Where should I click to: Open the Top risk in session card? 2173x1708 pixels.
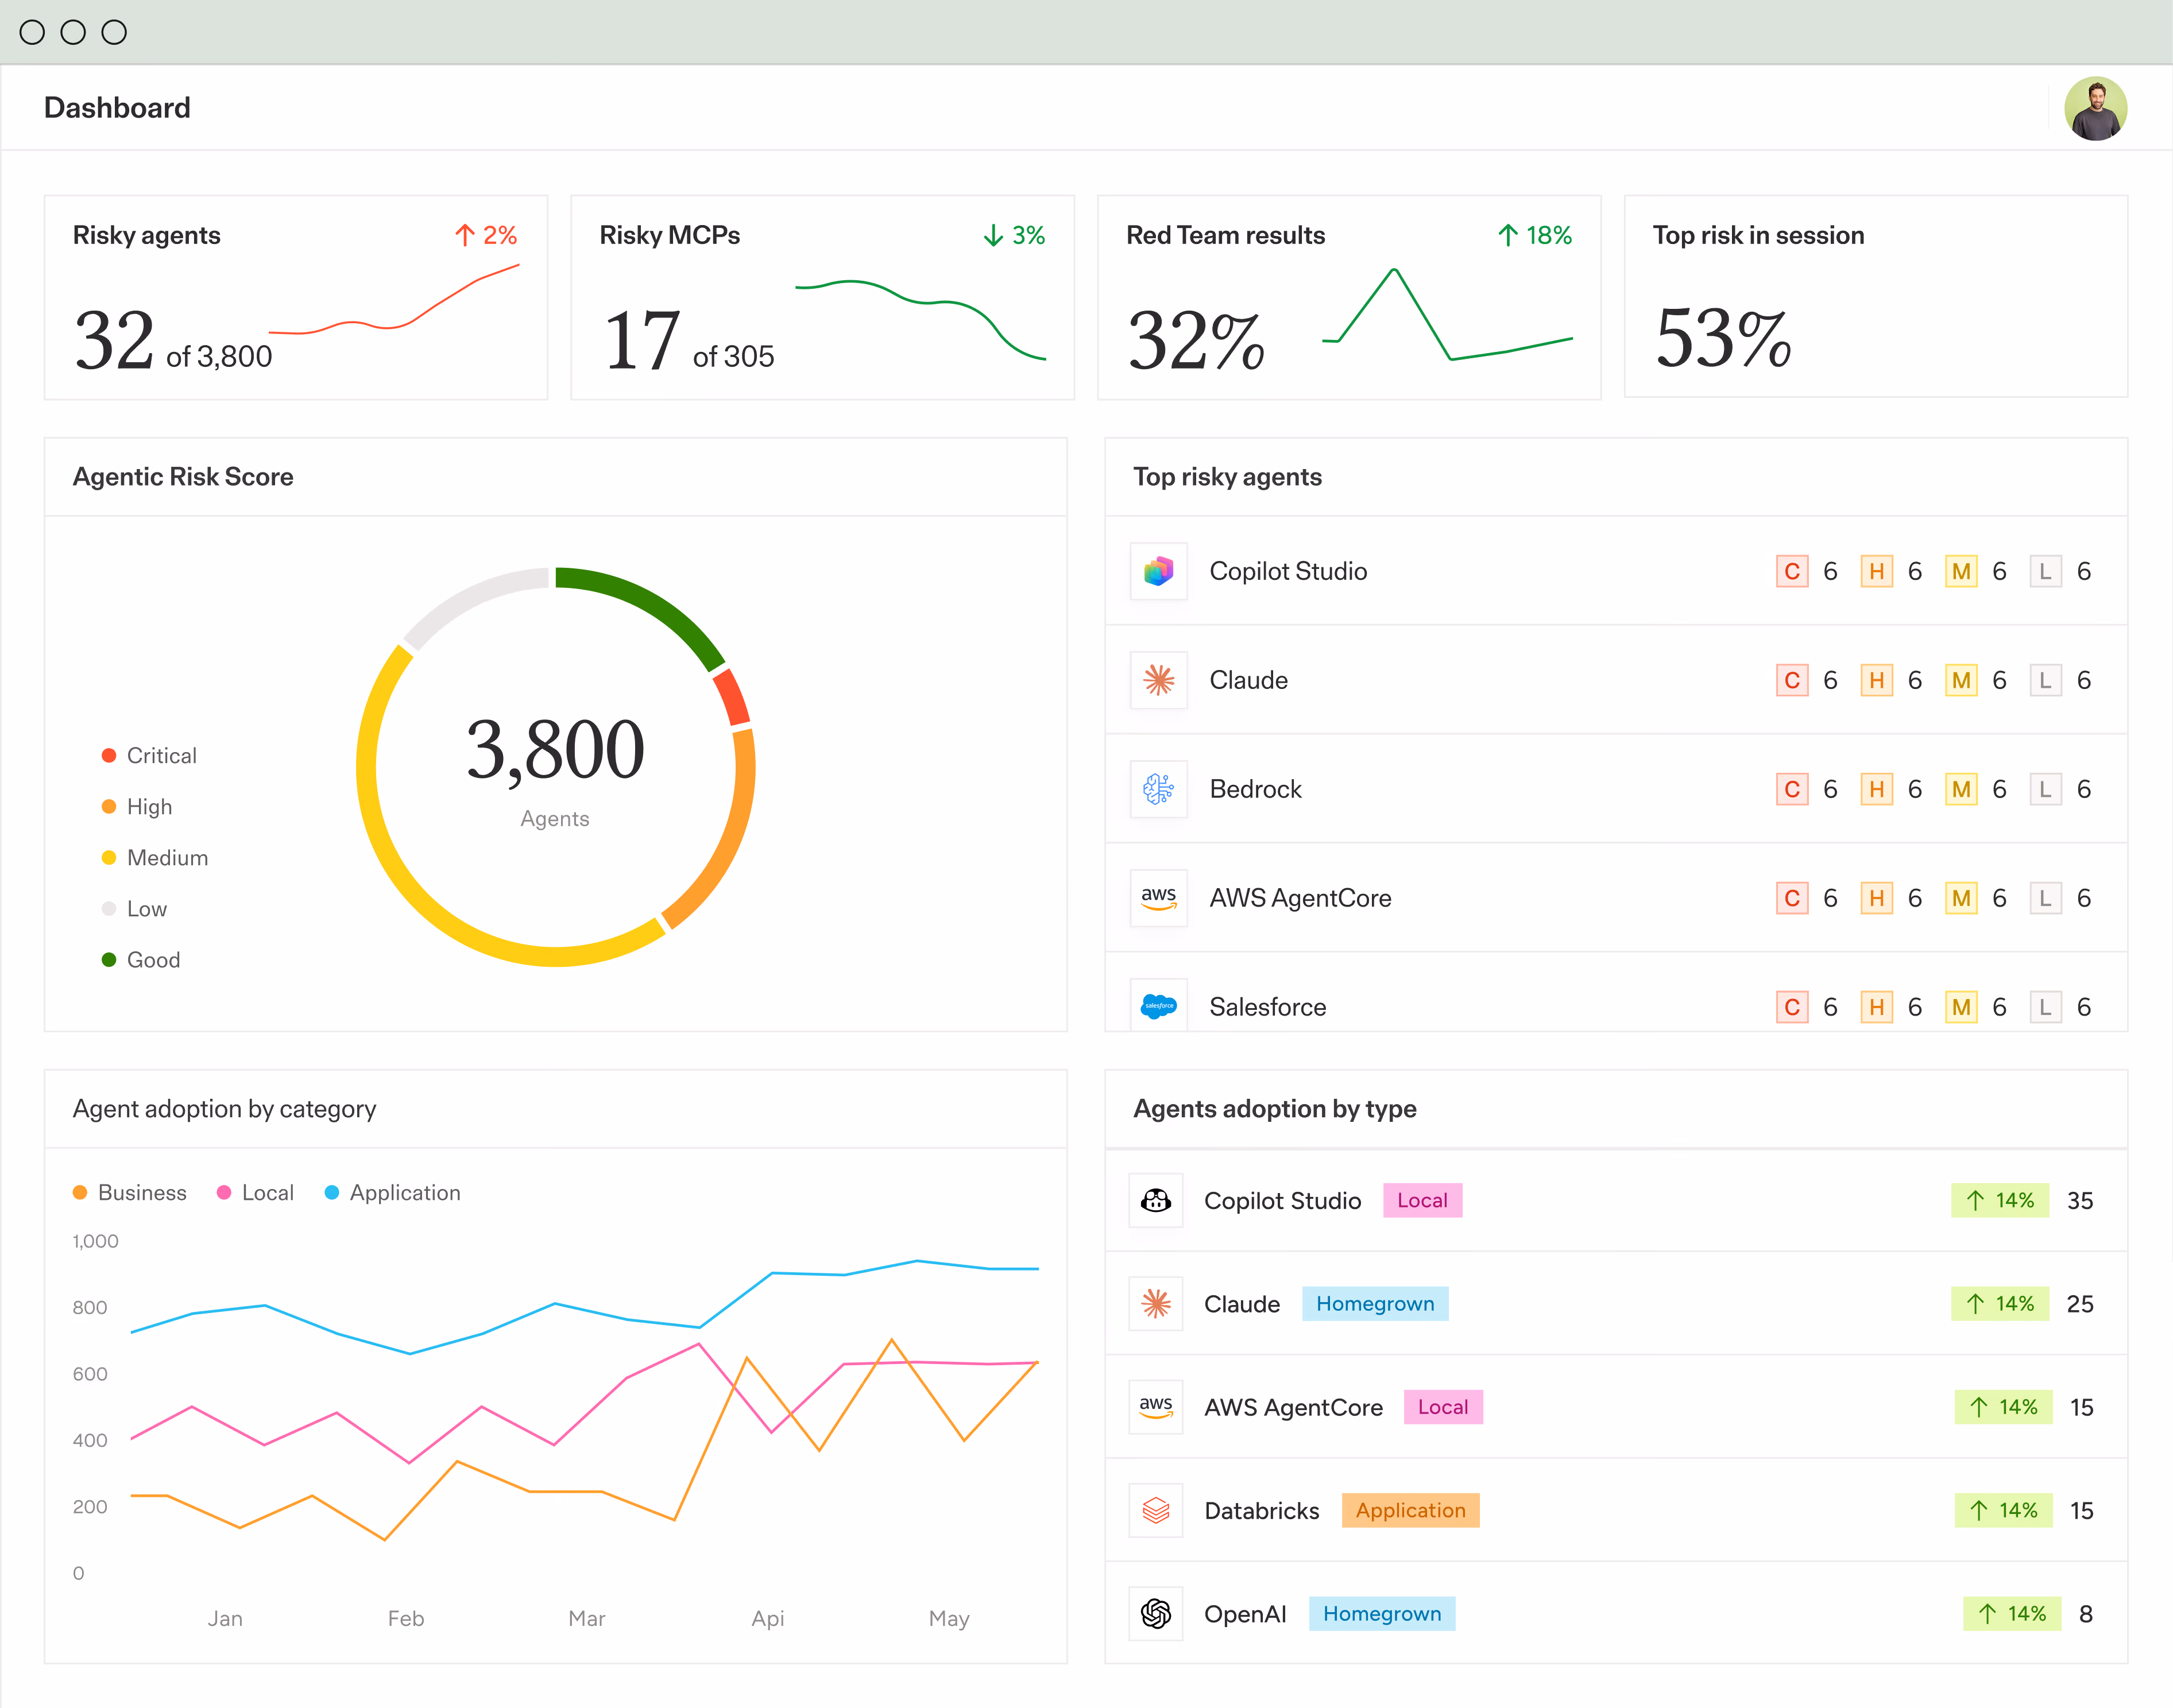(x=1876, y=296)
